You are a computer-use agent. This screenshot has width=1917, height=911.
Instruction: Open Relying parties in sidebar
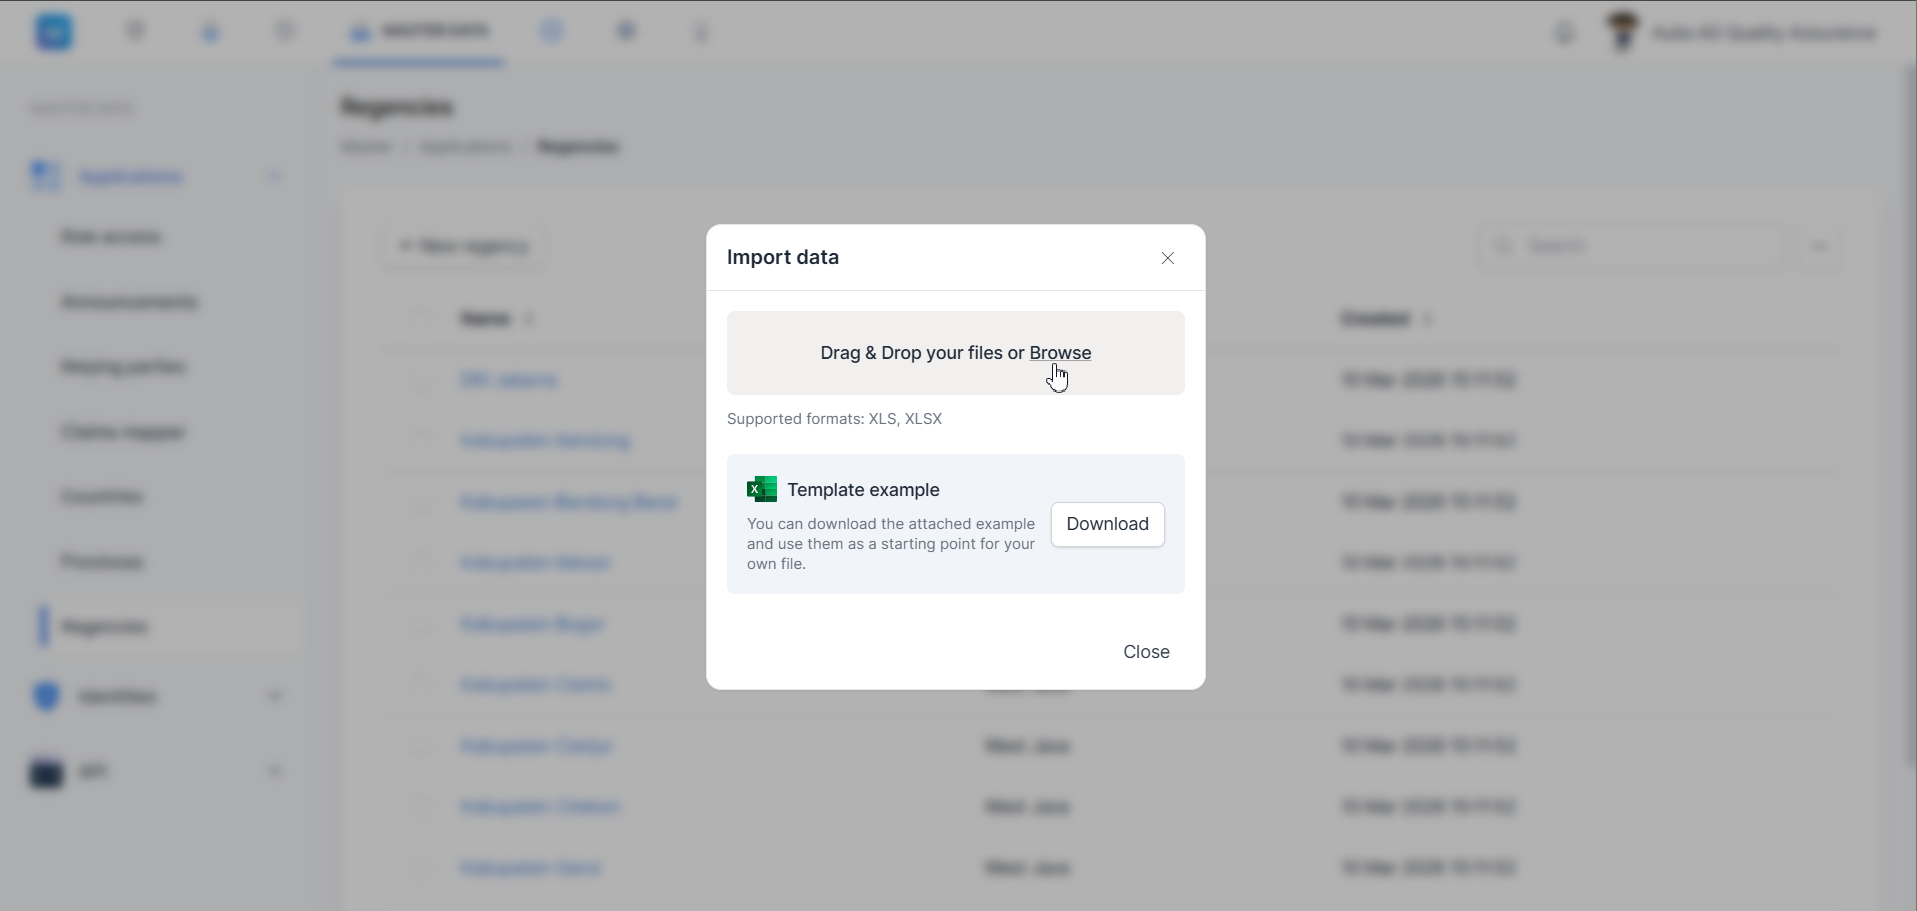pos(123,367)
